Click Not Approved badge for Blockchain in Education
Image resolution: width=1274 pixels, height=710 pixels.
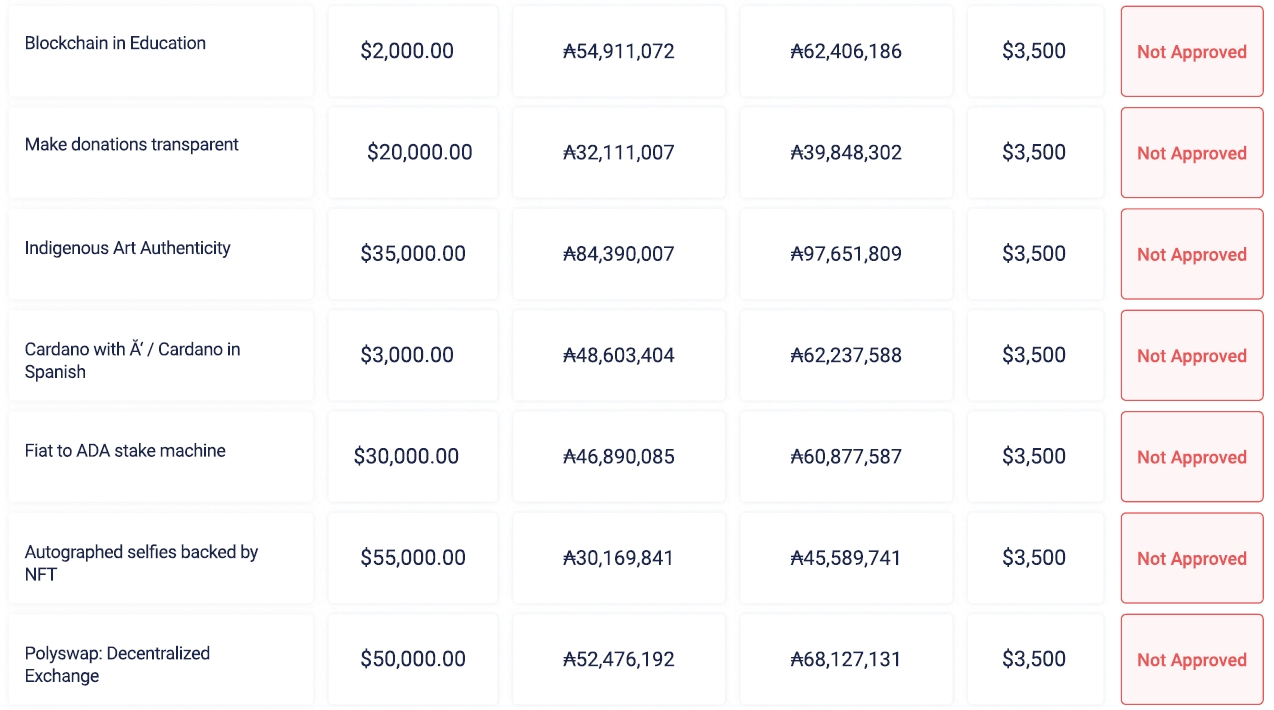click(x=1191, y=52)
